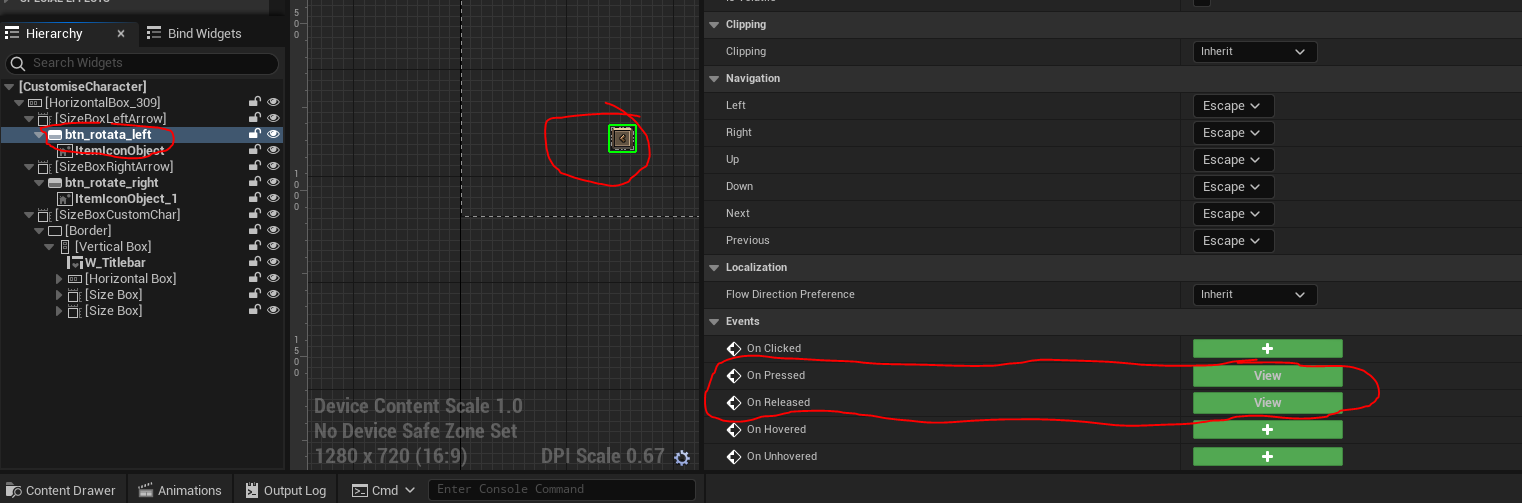Switch to the Bind Widgets tab
The width and height of the screenshot is (1522, 503).
pos(194,33)
